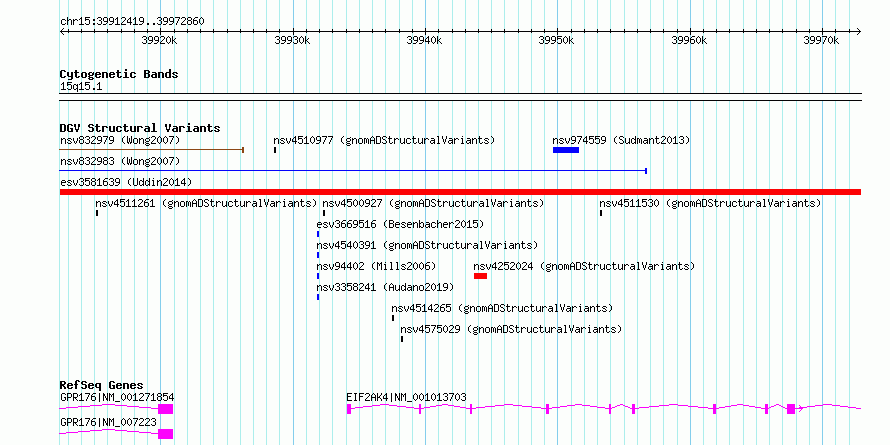Open the nsv4500927 gnomAD variant label

[433, 203]
